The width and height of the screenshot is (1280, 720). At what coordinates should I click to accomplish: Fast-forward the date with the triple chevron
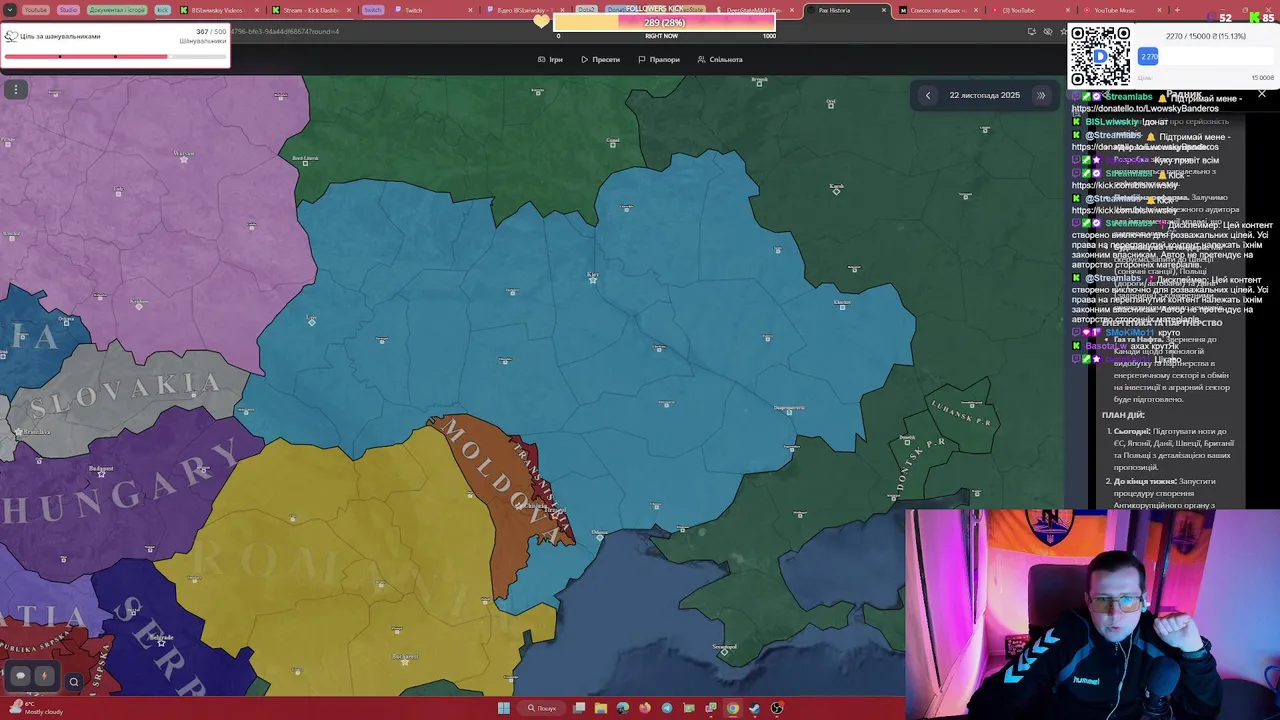pos(1041,95)
